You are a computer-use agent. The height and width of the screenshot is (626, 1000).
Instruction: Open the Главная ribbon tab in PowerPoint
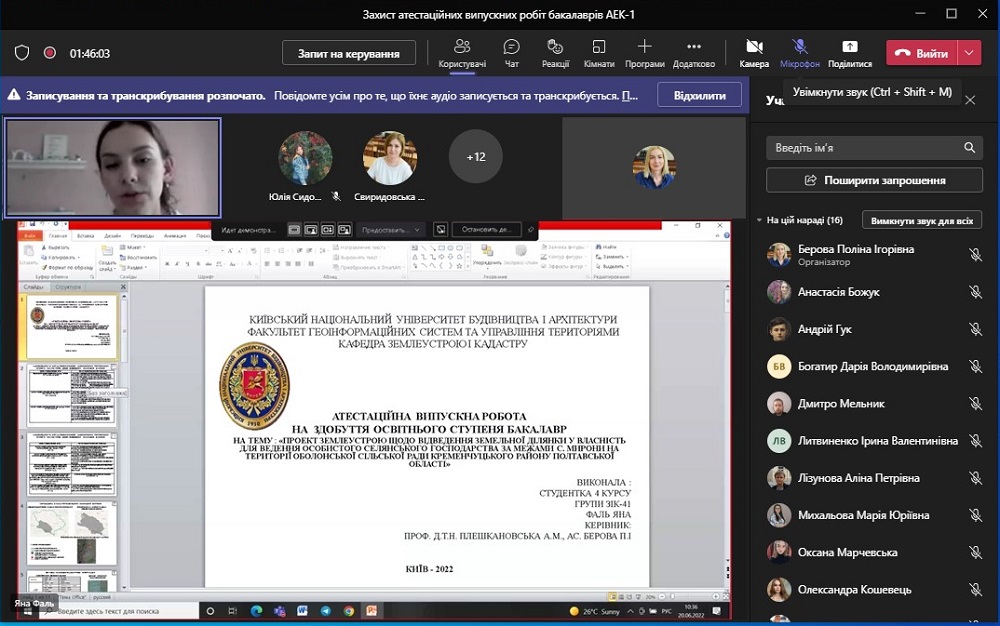click(x=58, y=236)
